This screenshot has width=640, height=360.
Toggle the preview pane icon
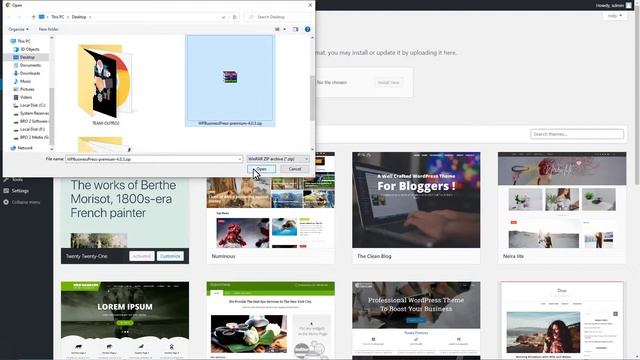296,29
